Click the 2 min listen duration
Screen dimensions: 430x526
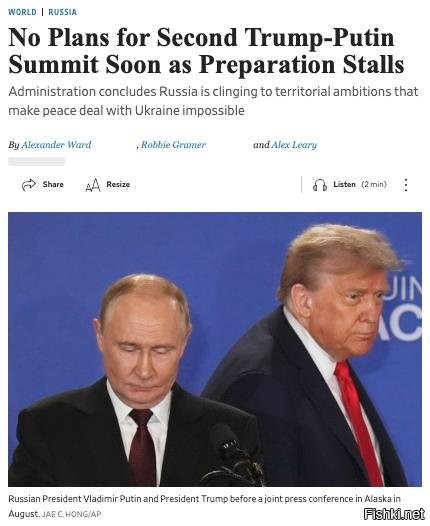click(374, 184)
